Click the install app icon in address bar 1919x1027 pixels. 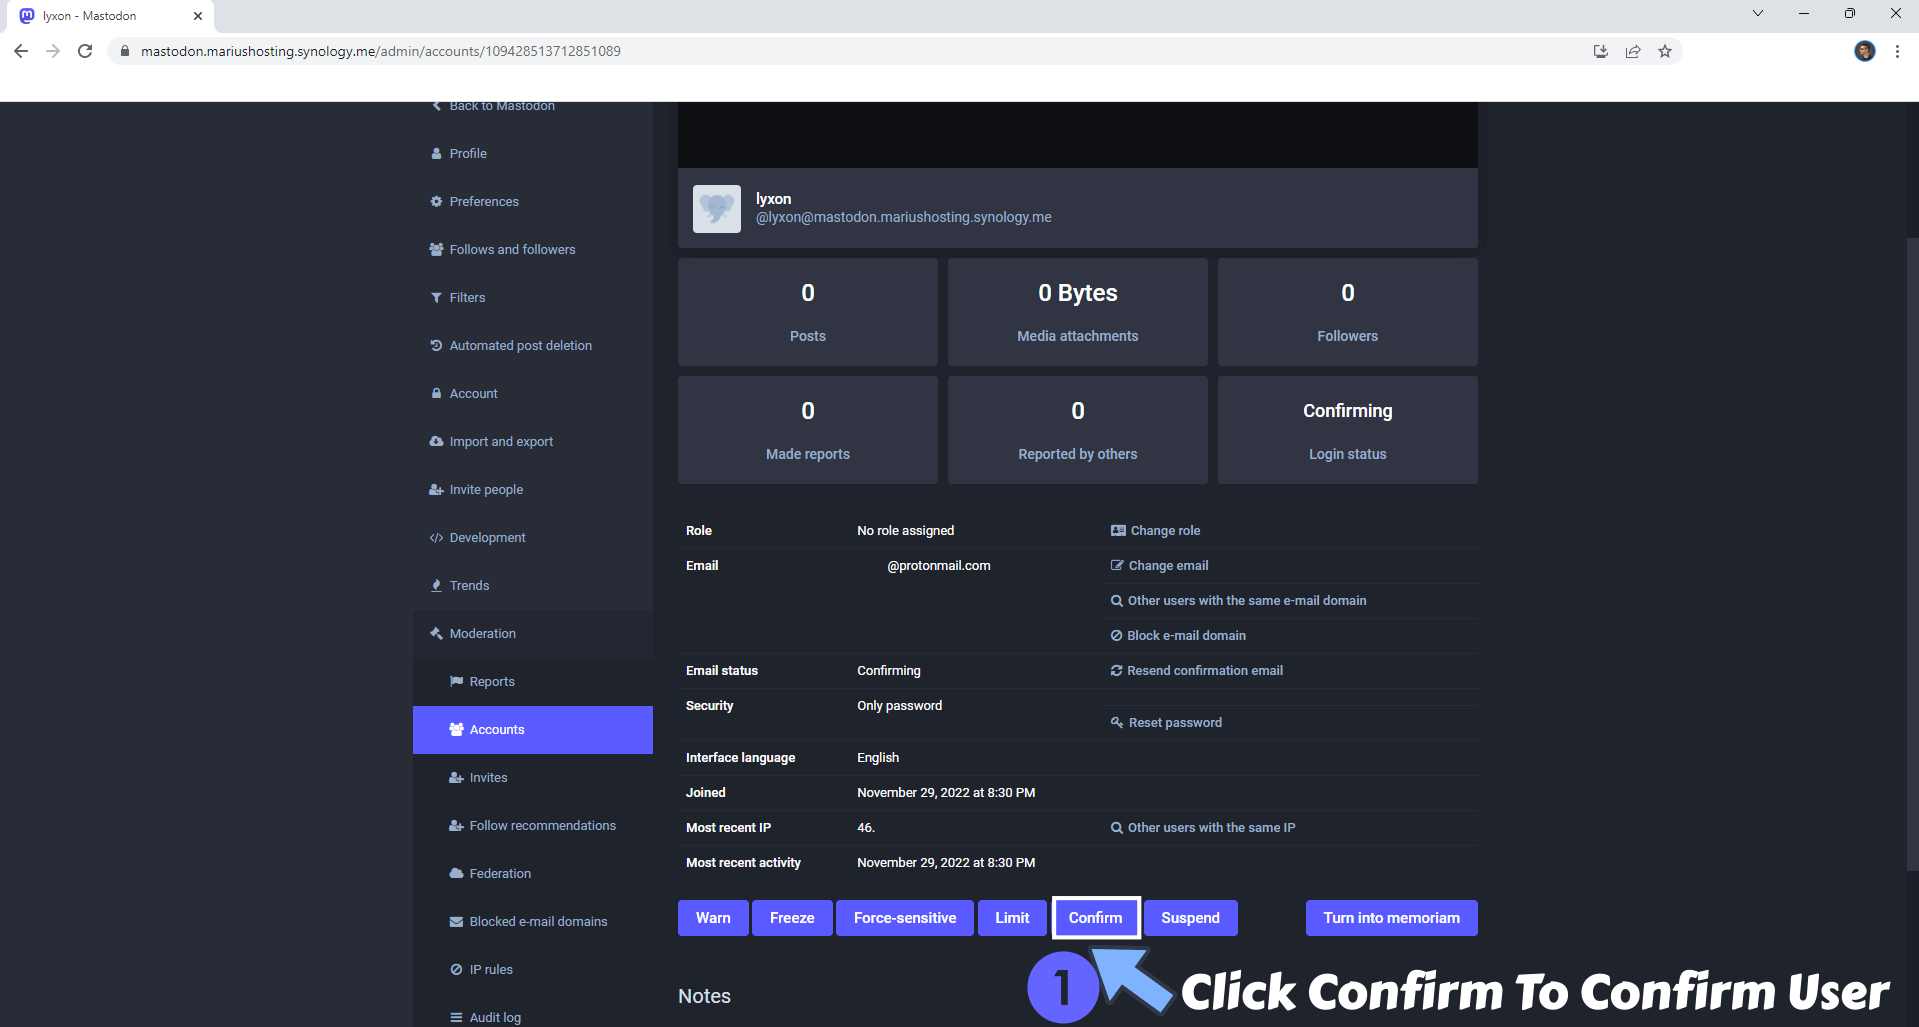click(1601, 51)
